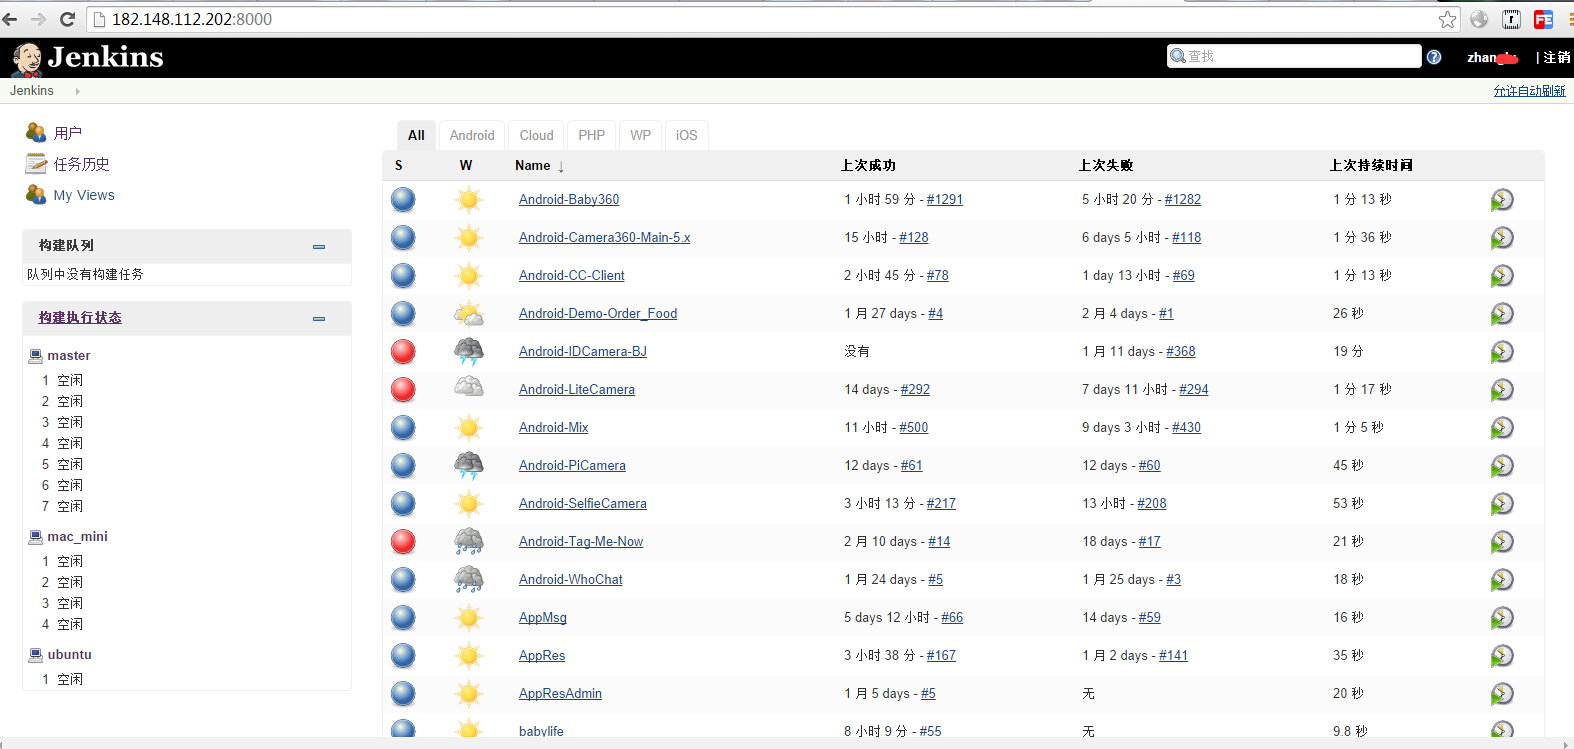
Task: Open the 用户 page from sidebar
Action: pyautogui.click(x=68, y=133)
